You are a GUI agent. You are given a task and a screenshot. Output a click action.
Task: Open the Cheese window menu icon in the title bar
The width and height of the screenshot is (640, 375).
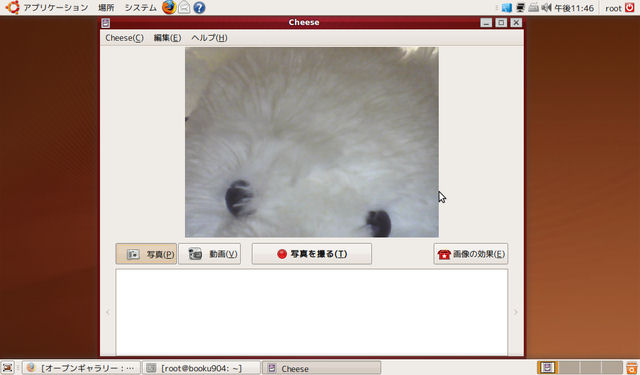click(106, 23)
